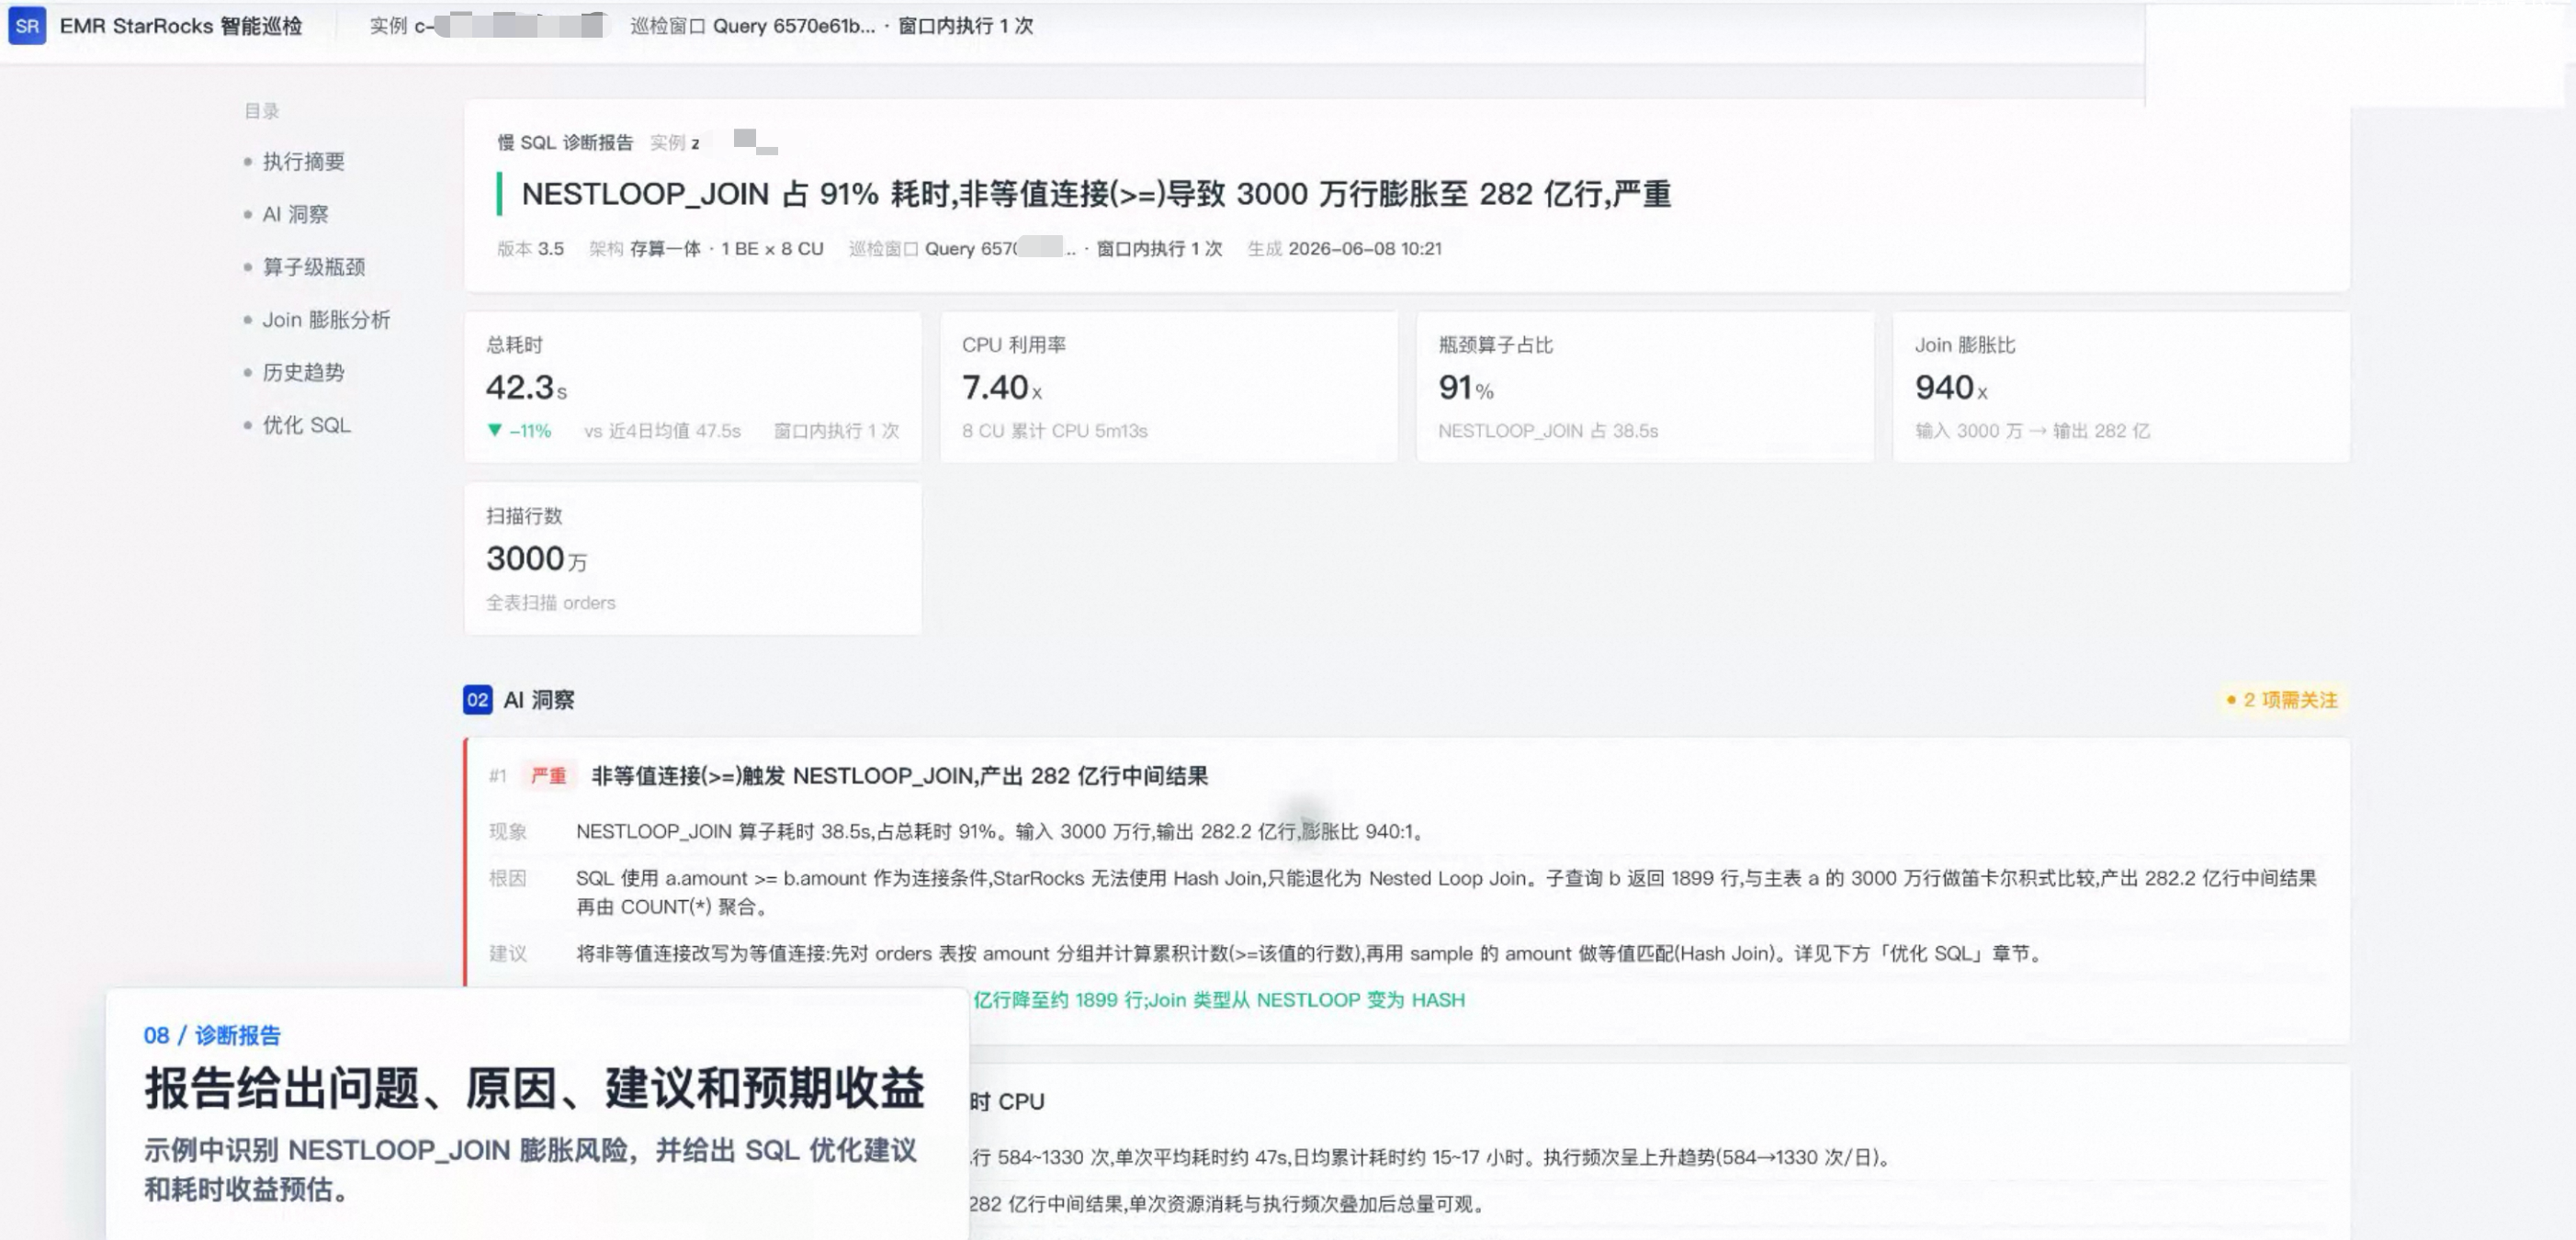Click insight title 非等值连接(>=)触发 NESTLOOP_JOIN

coord(900,776)
